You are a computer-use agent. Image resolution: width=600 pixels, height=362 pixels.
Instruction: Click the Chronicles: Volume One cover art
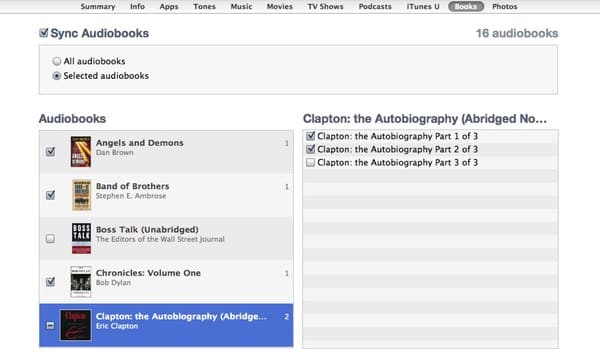point(81,282)
